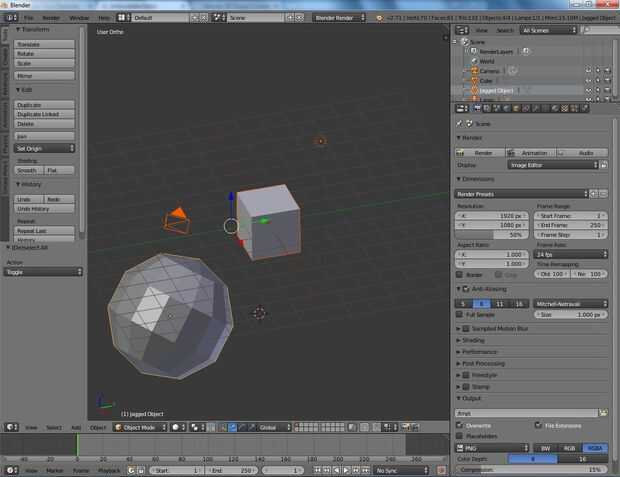Click the Duplicate Linked button
The image size is (620, 477).
point(44,114)
